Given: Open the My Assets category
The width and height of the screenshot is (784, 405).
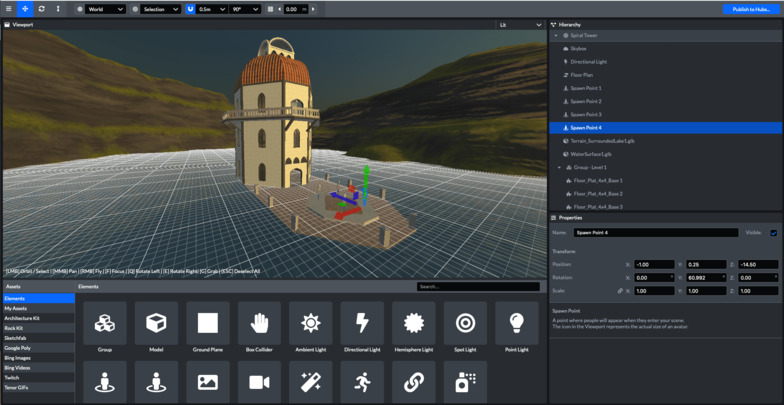Looking at the screenshot, I should (x=38, y=308).
